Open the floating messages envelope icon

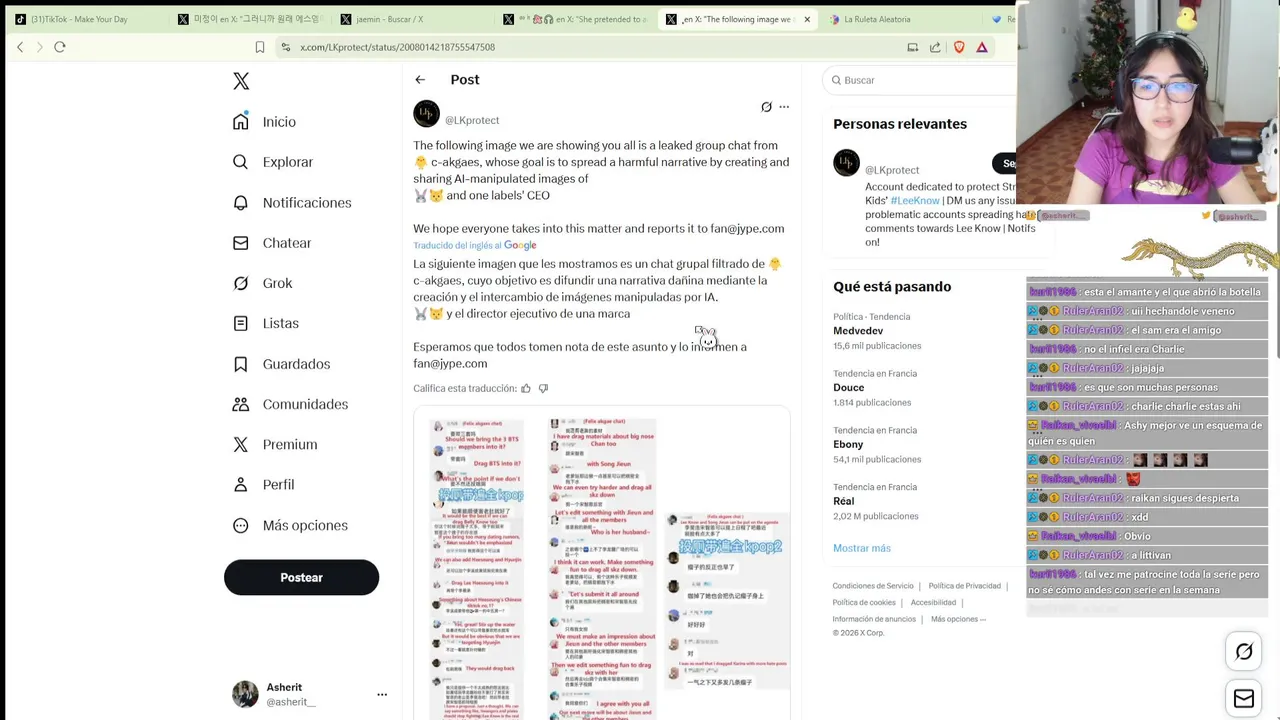point(1244,699)
